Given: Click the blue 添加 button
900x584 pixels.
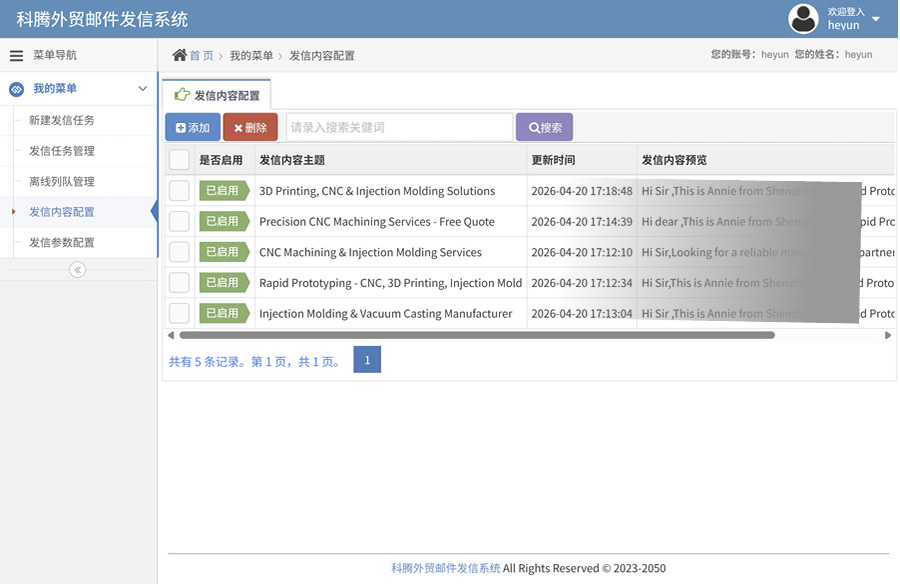Looking at the screenshot, I should coord(192,127).
